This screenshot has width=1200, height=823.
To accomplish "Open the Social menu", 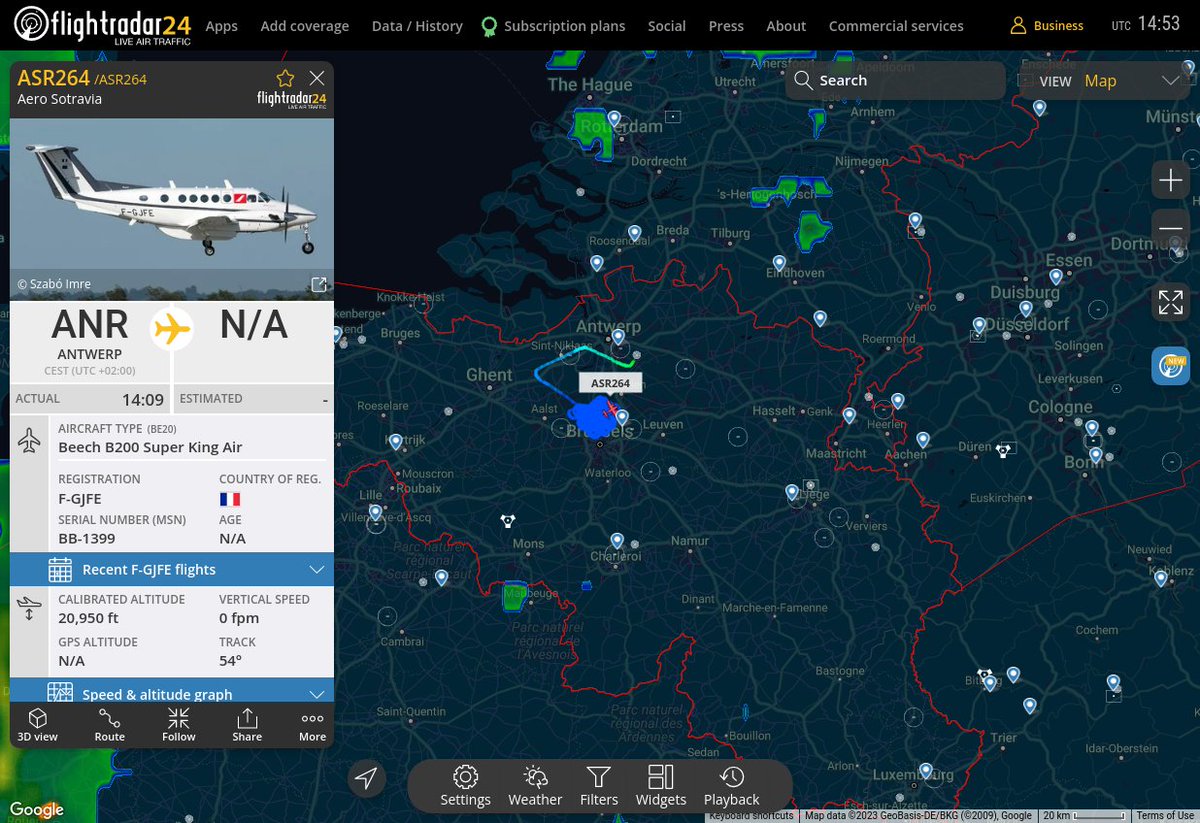I will pos(667,26).
